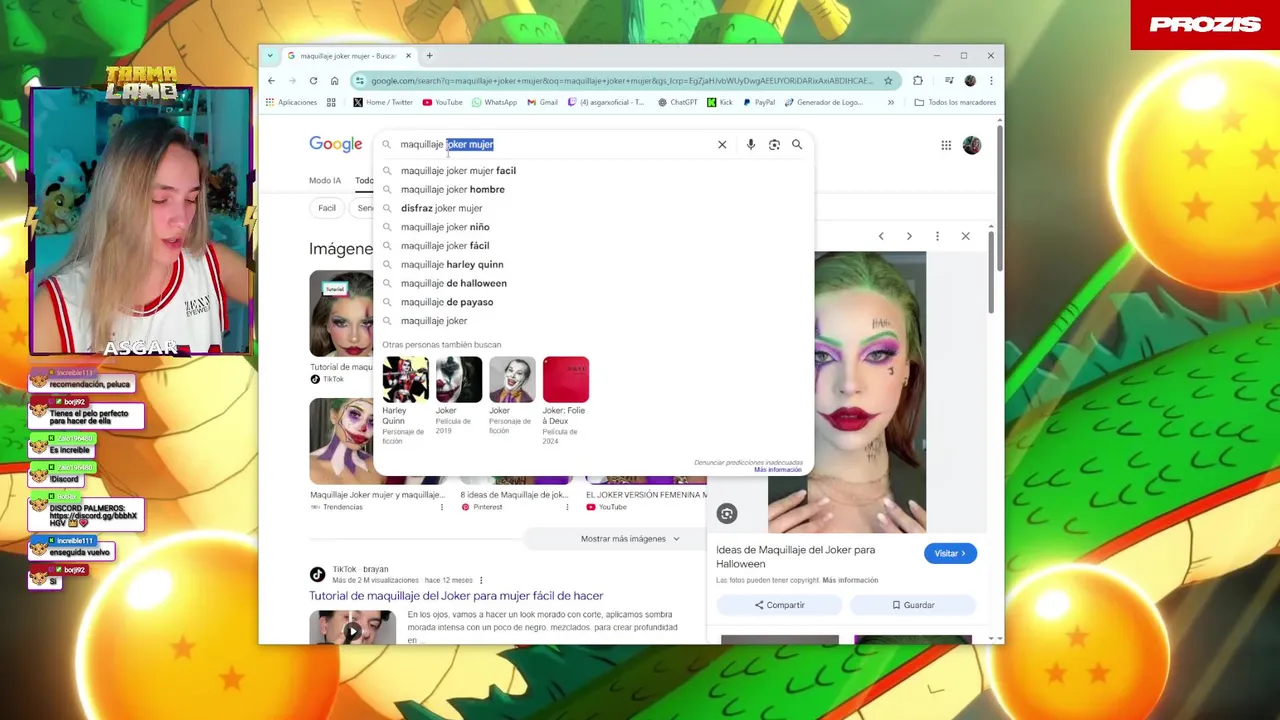Go back with the browser back arrow
Screen dimensions: 1280x720
(271, 81)
